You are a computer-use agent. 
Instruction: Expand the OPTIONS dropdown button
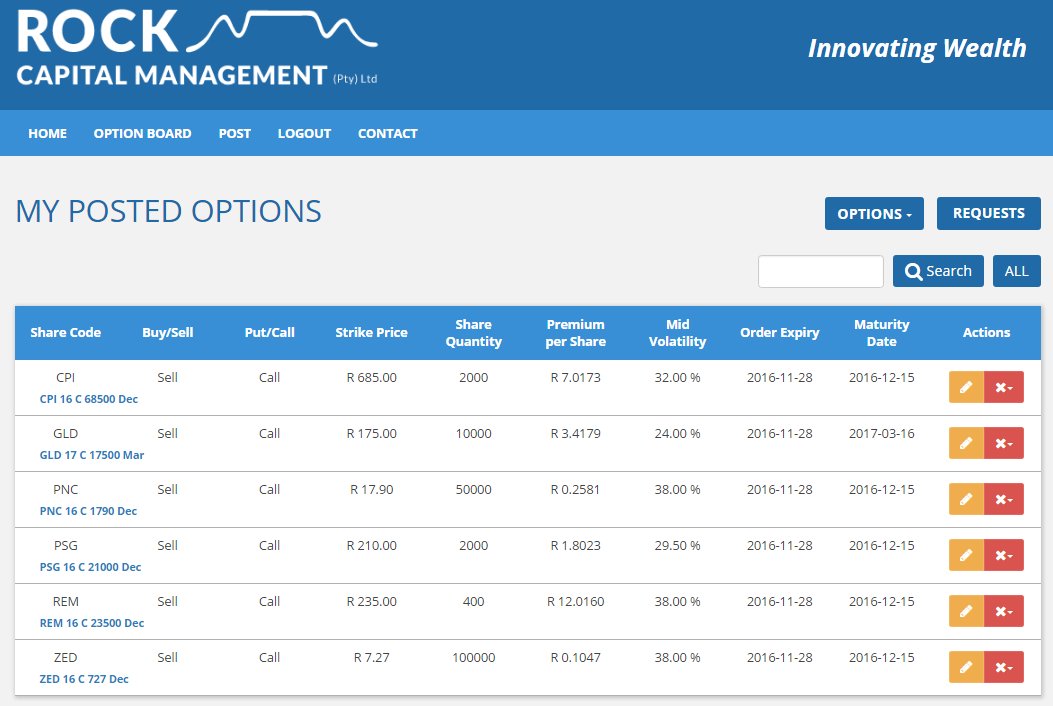pyautogui.click(x=874, y=214)
